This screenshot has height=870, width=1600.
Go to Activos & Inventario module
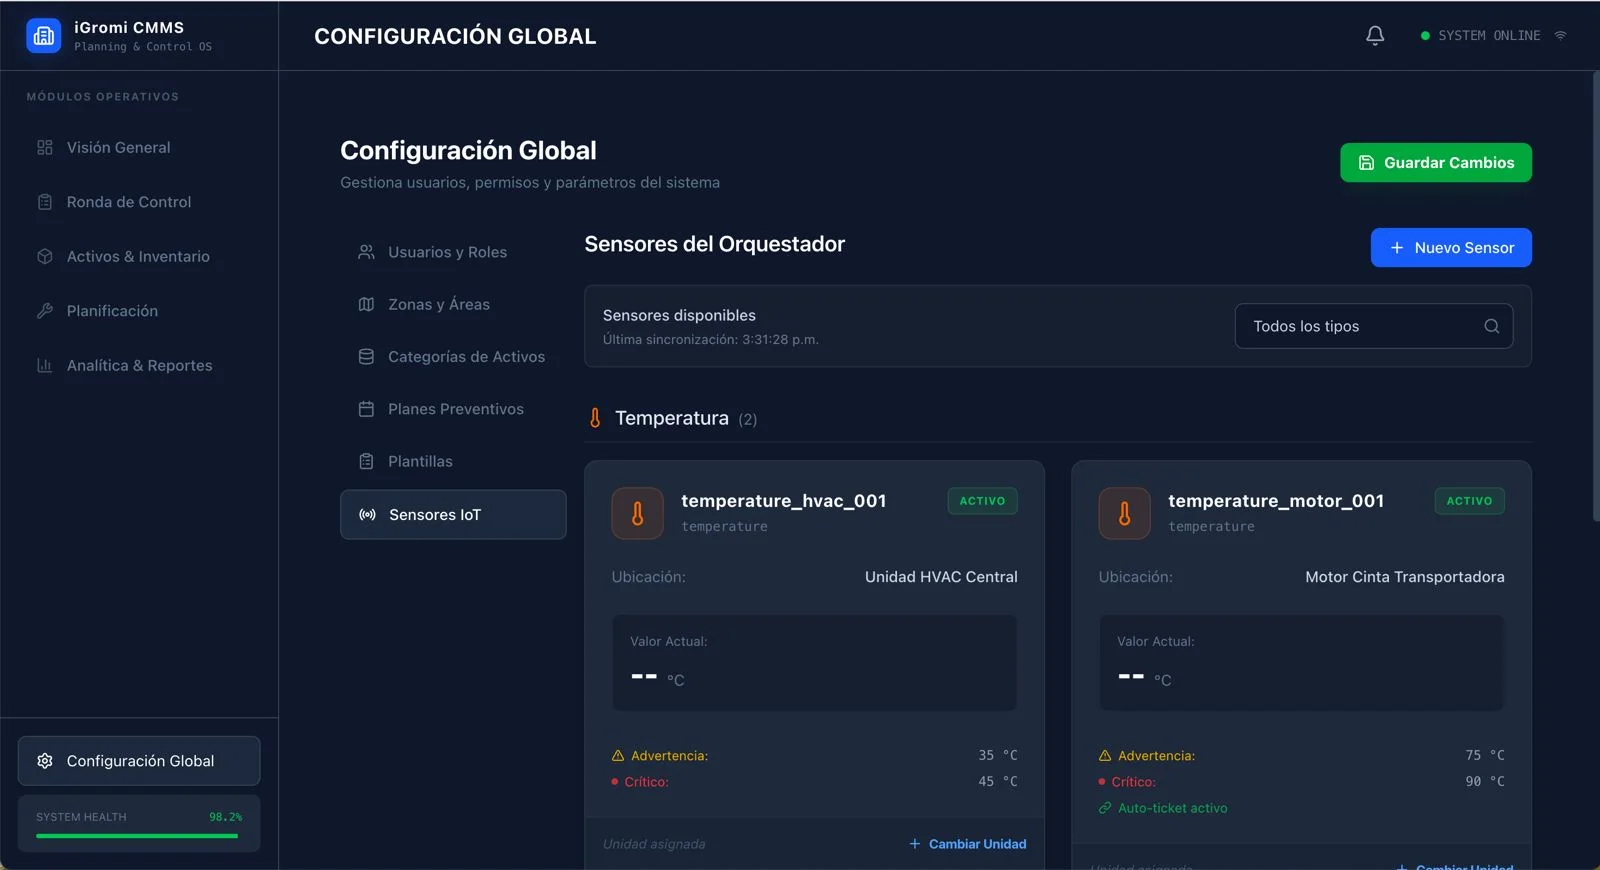point(138,256)
